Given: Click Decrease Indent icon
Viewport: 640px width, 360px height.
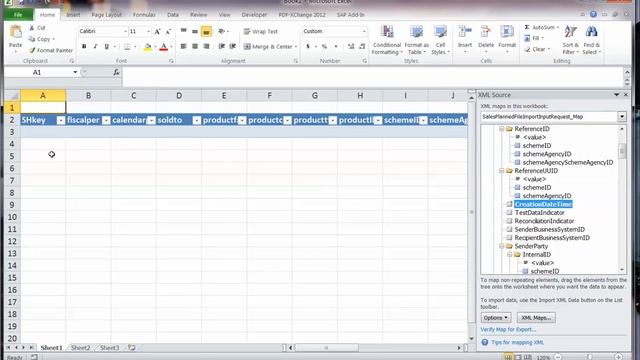Looking at the screenshot, I should click(222, 47).
